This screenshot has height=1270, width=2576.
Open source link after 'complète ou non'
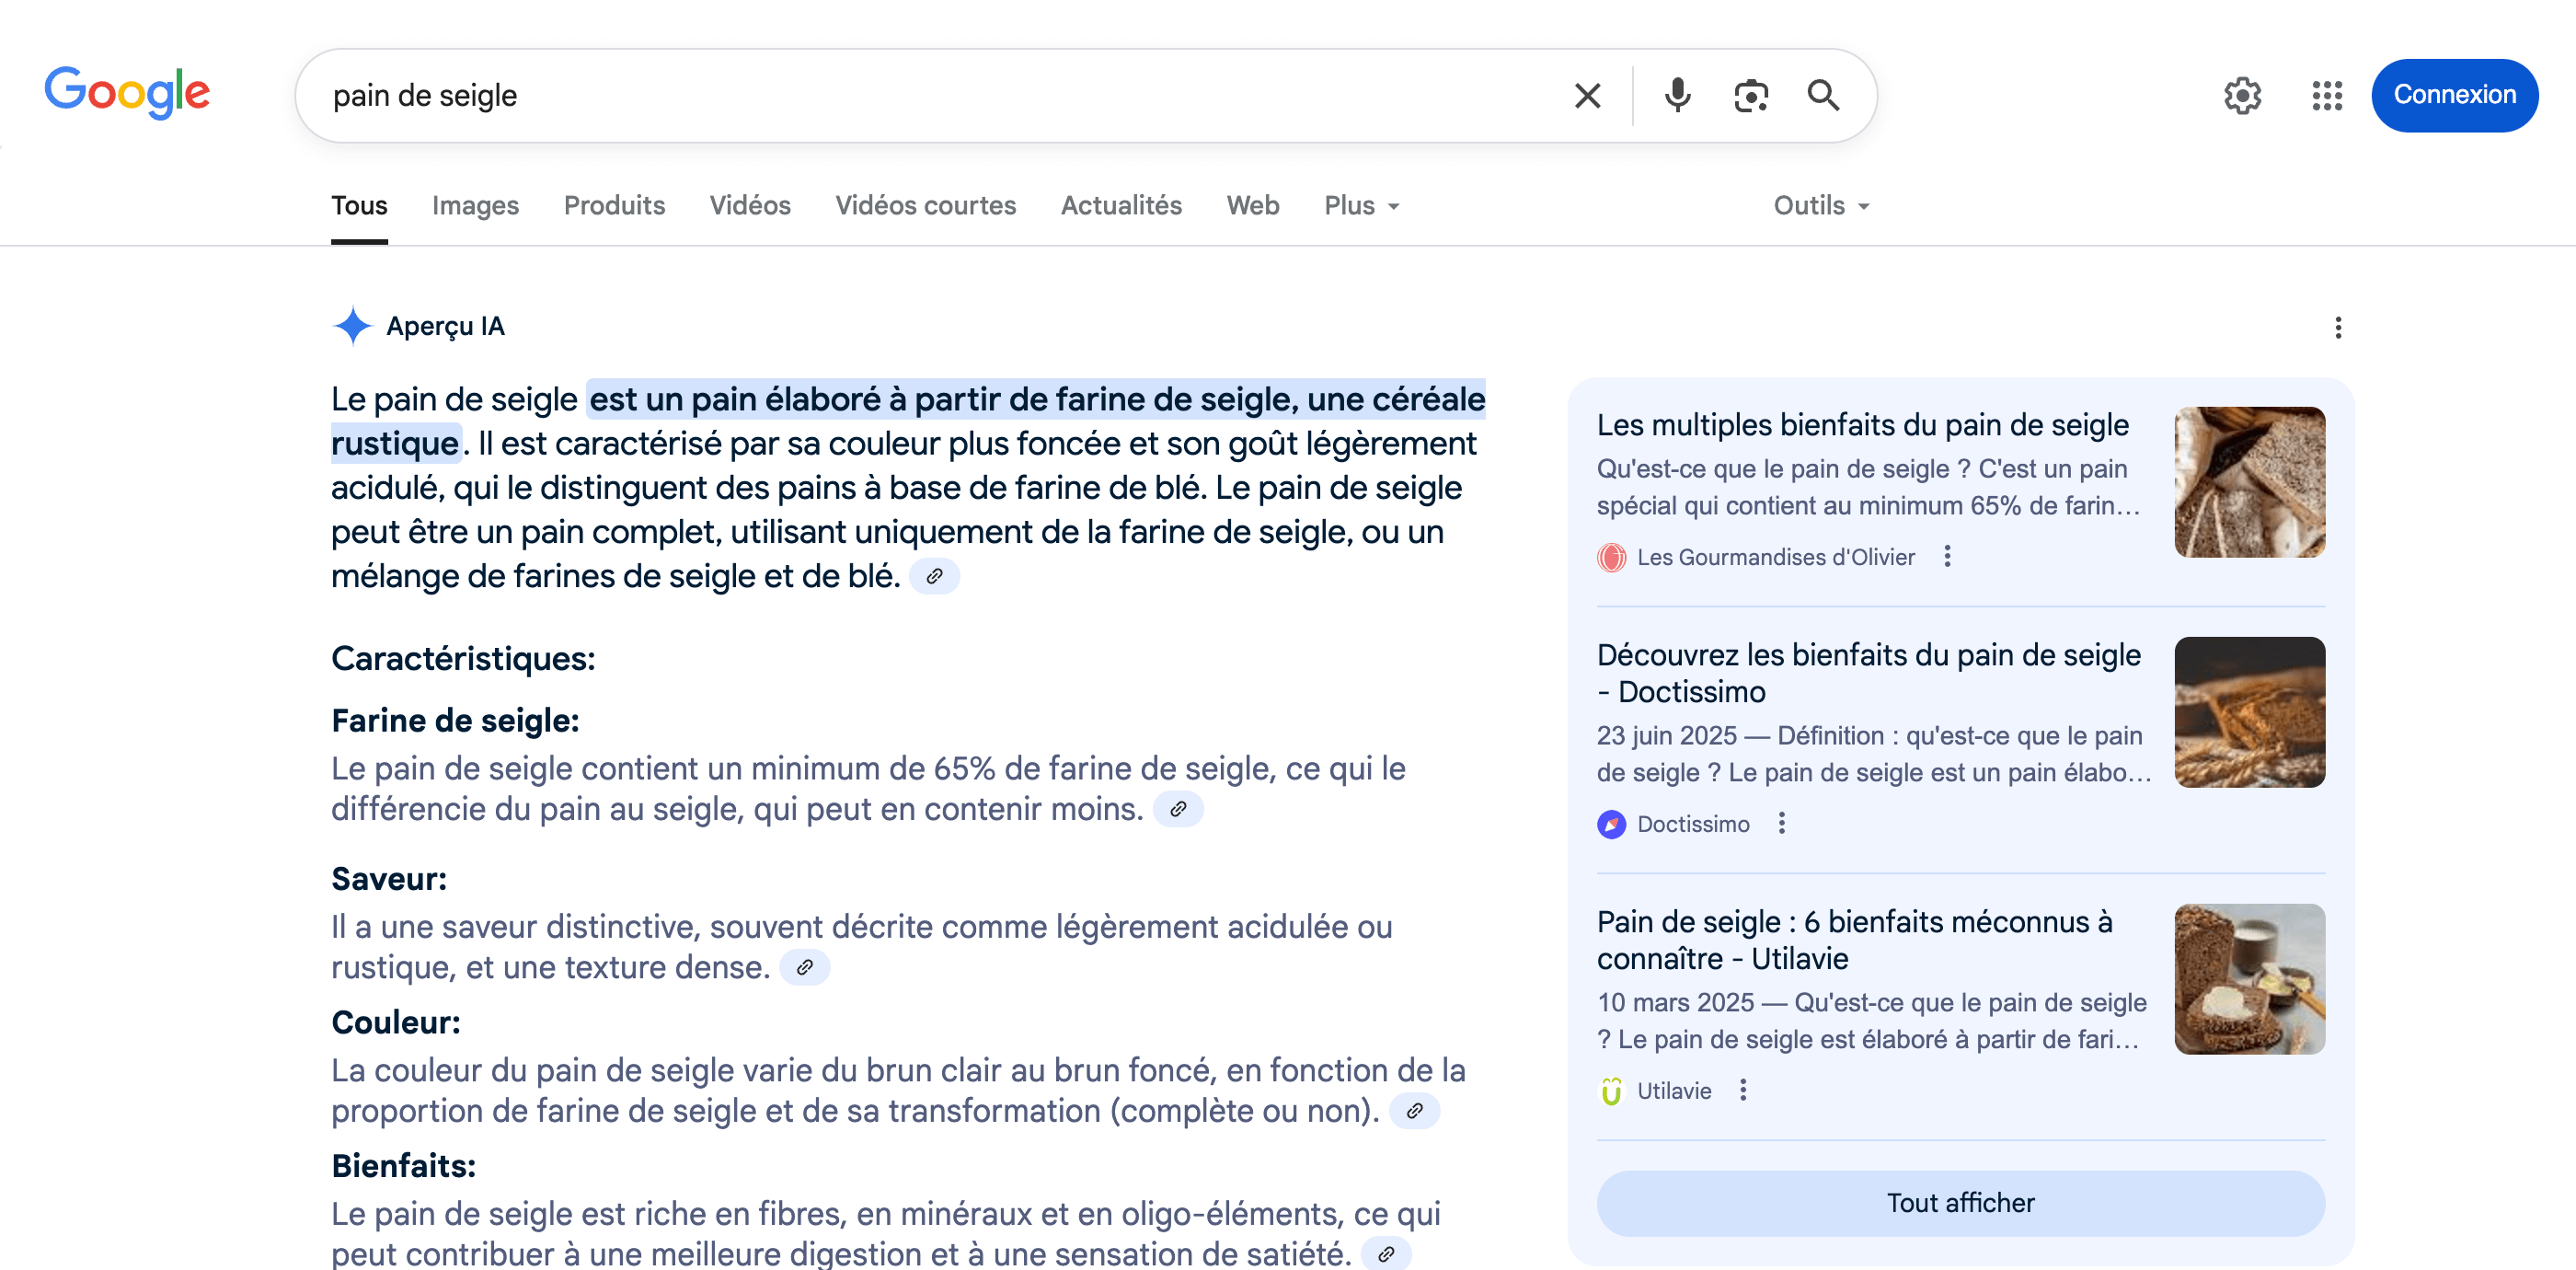(x=1414, y=1111)
